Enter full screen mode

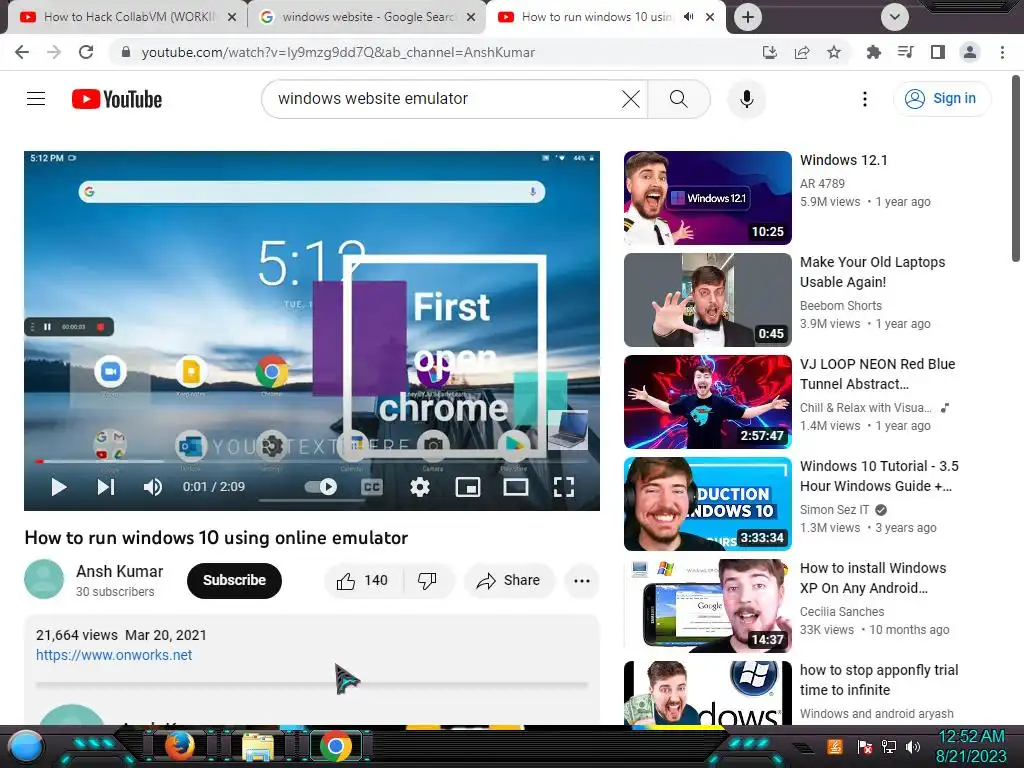[x=564, y=487]
